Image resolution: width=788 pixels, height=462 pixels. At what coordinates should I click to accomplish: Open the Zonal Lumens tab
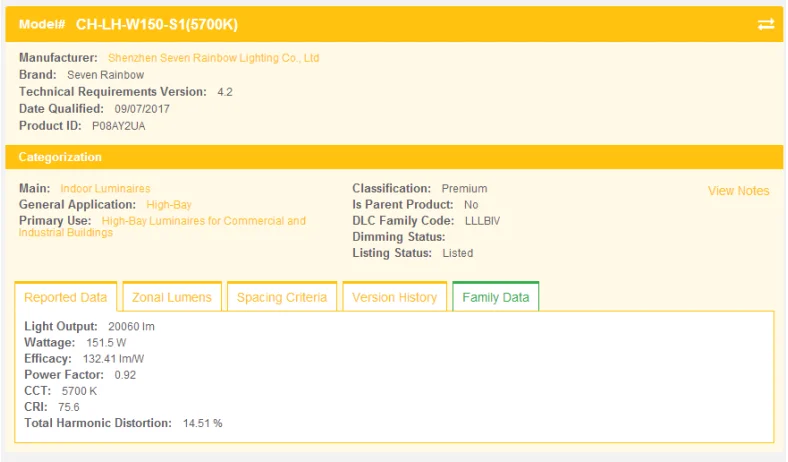coord(172,297)
